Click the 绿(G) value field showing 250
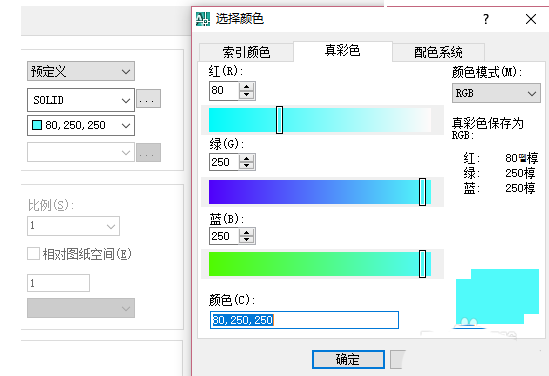 [x=224, y=162]
